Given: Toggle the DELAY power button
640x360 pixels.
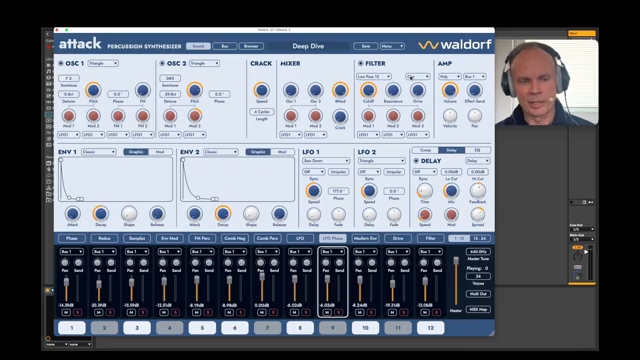Looking at the screenshot, I should coord(416,161).
